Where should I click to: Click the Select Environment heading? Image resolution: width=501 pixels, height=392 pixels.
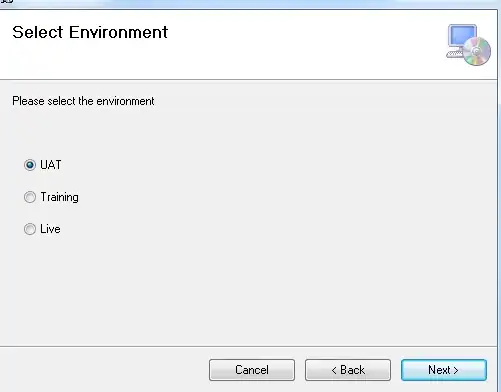click(x=90, y=32)
